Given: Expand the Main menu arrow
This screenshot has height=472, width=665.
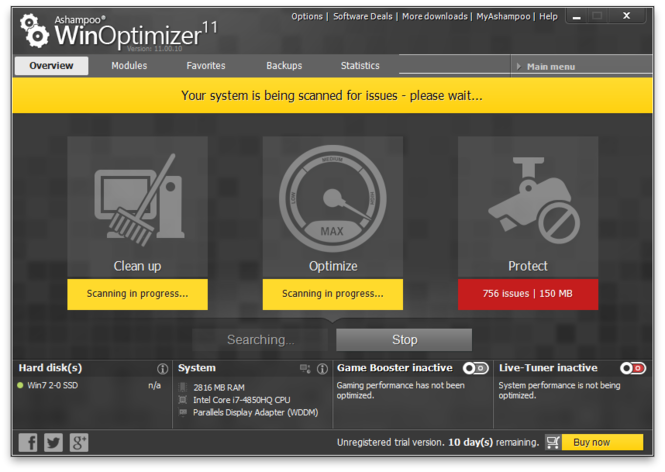Looking at the screenshot, I should (518, 67).
